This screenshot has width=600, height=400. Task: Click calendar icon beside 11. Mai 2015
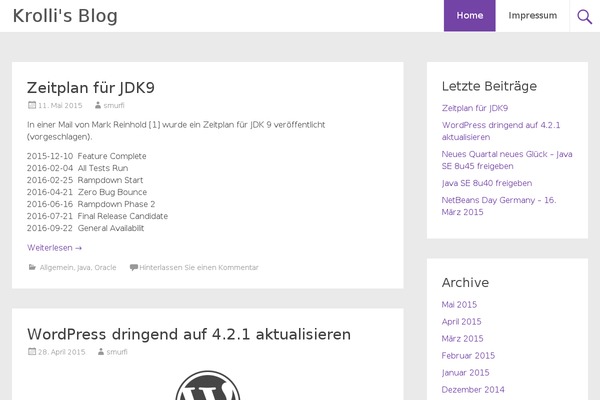[x=32, y=105]
